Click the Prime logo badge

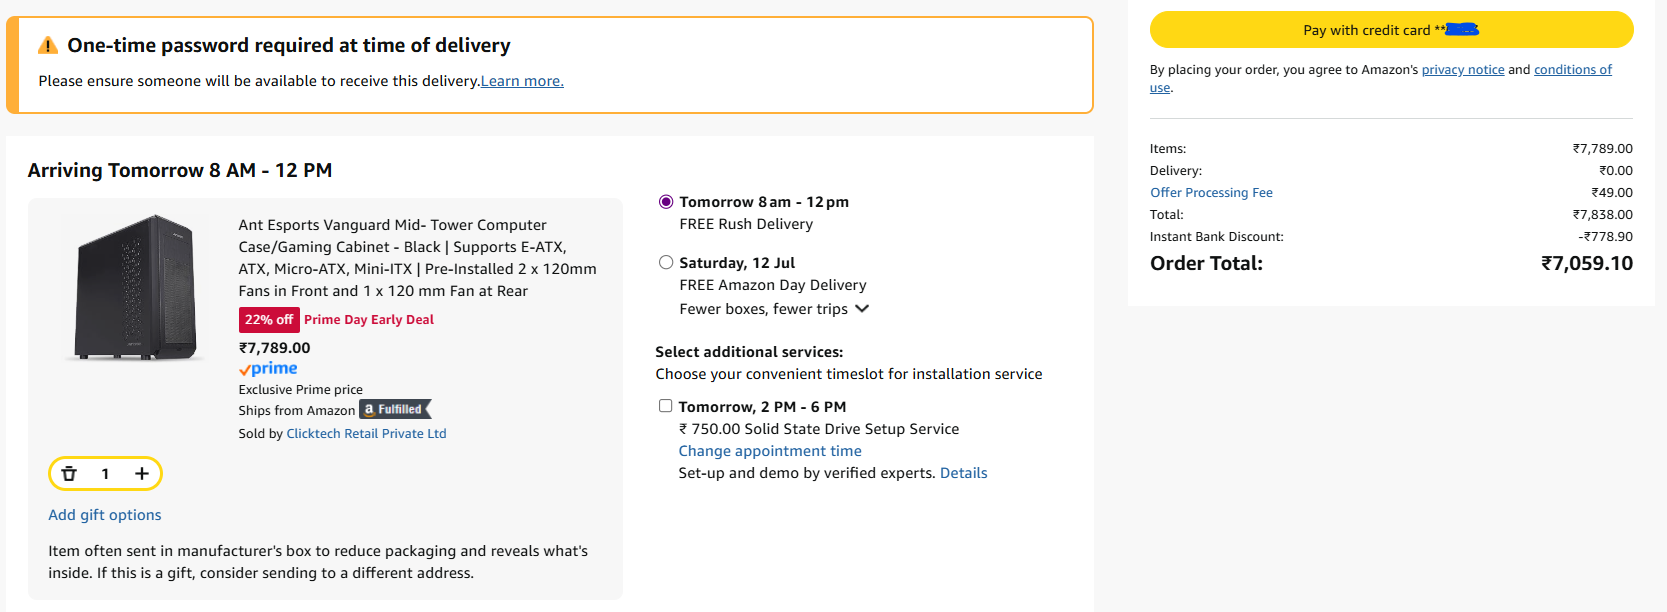(x=268, y=369)
